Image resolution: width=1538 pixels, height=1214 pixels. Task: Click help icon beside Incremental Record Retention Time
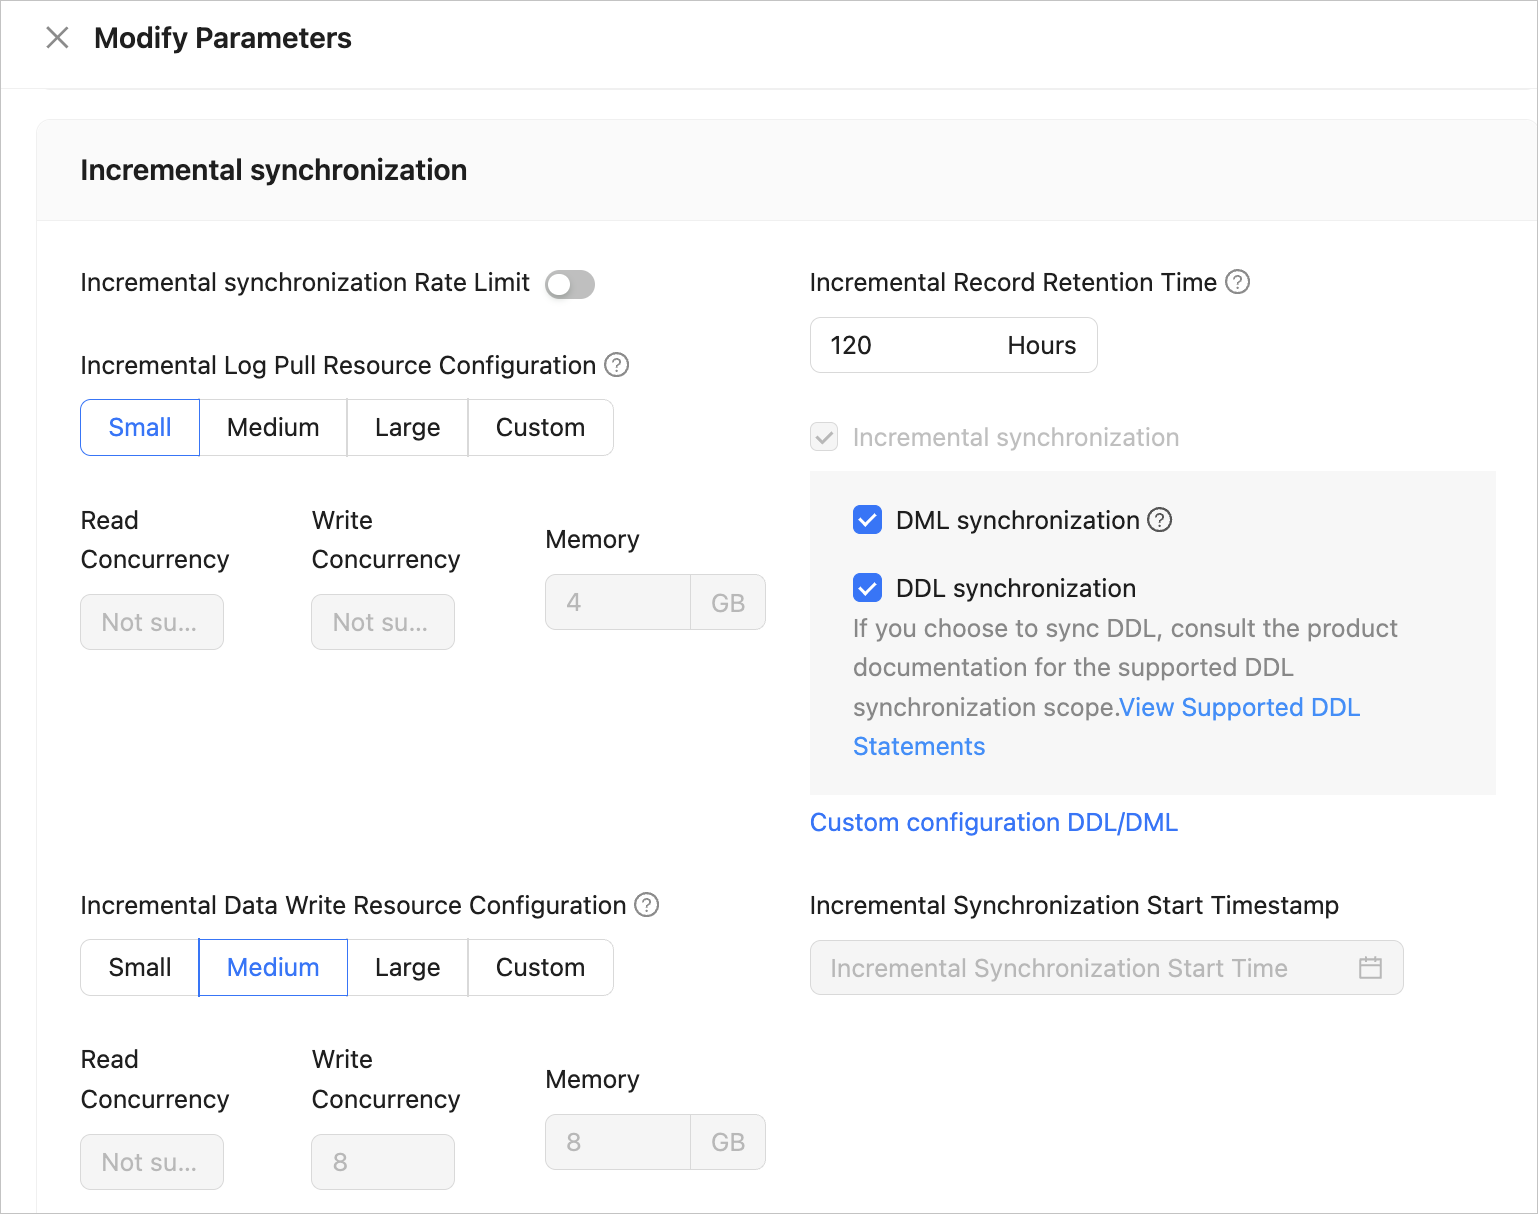1237,282
